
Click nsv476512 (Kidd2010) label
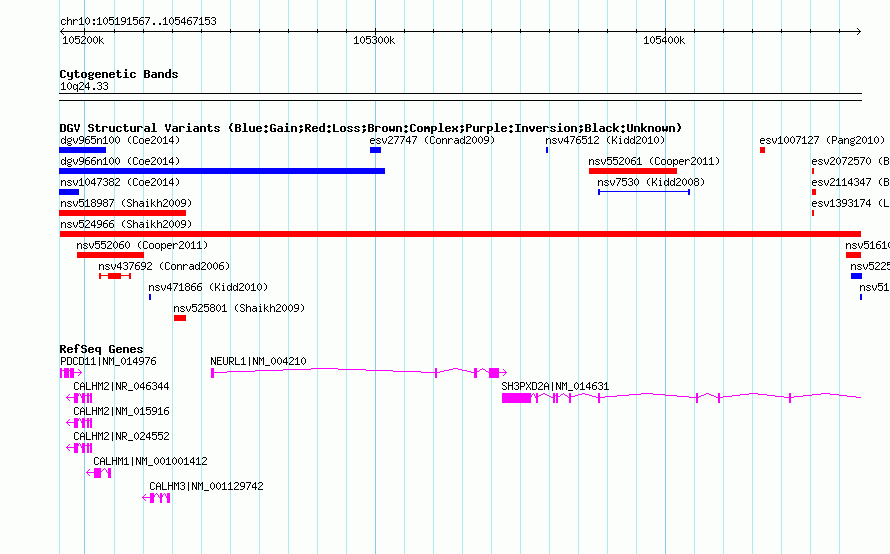coord(605,140)
